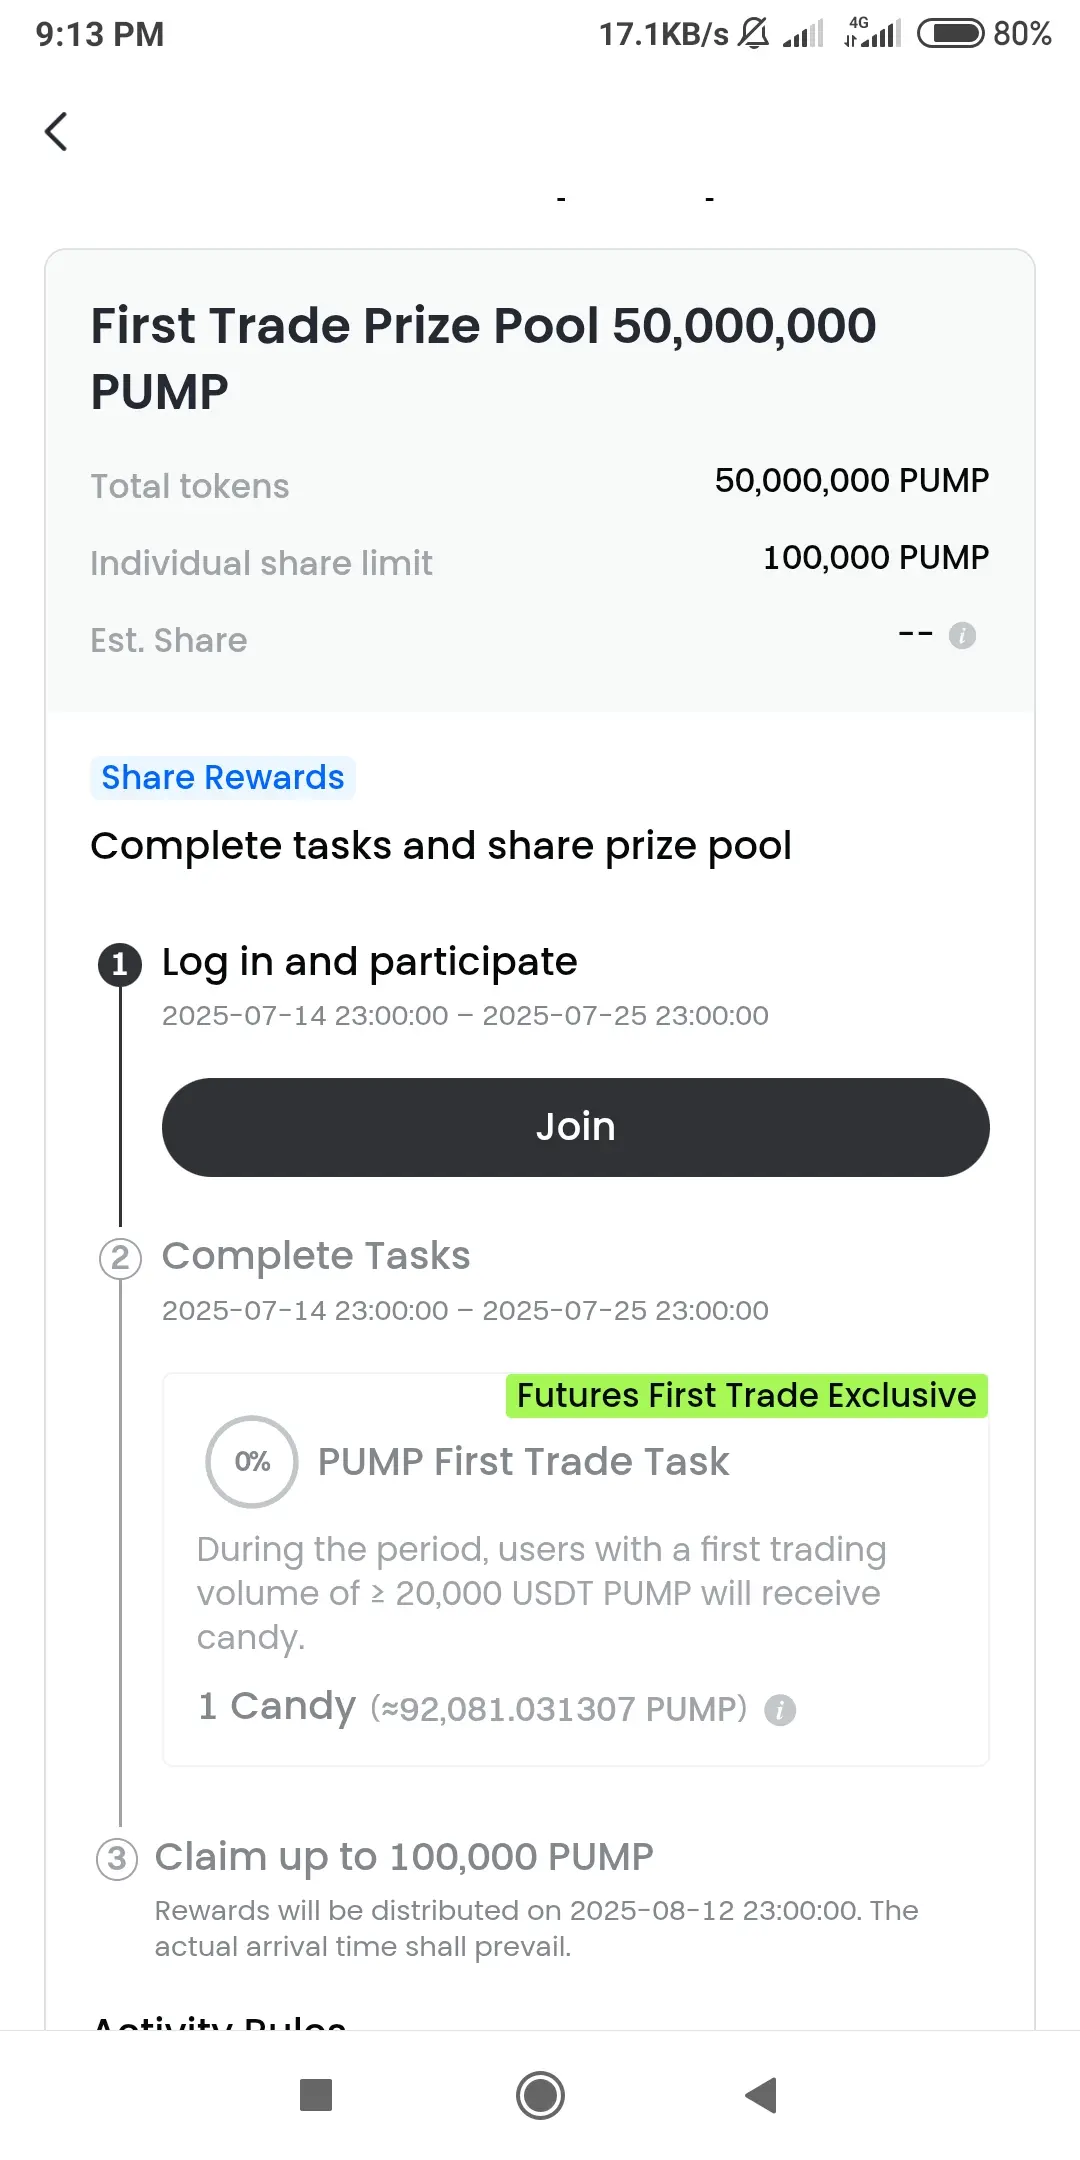Viewport: 1080px width, 2160px height.
Task: Tap Android recent apps square button
Action: [x=316, y=2095]
